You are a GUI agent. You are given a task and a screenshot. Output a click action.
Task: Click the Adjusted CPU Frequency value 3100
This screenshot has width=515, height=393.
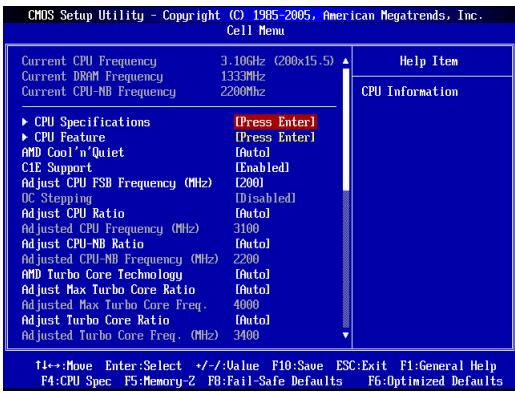(246, 229)
